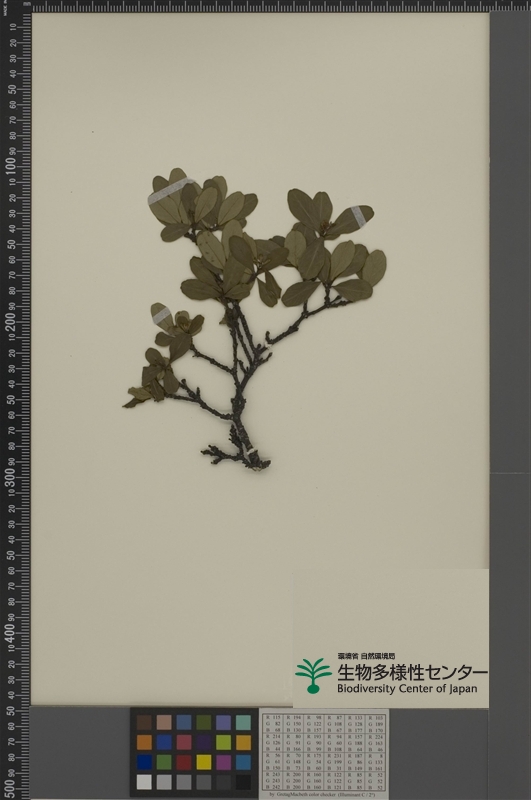Select the yellow patch in color checker
The height and width of the screenshot is (800, 531).
click(204, 762)
